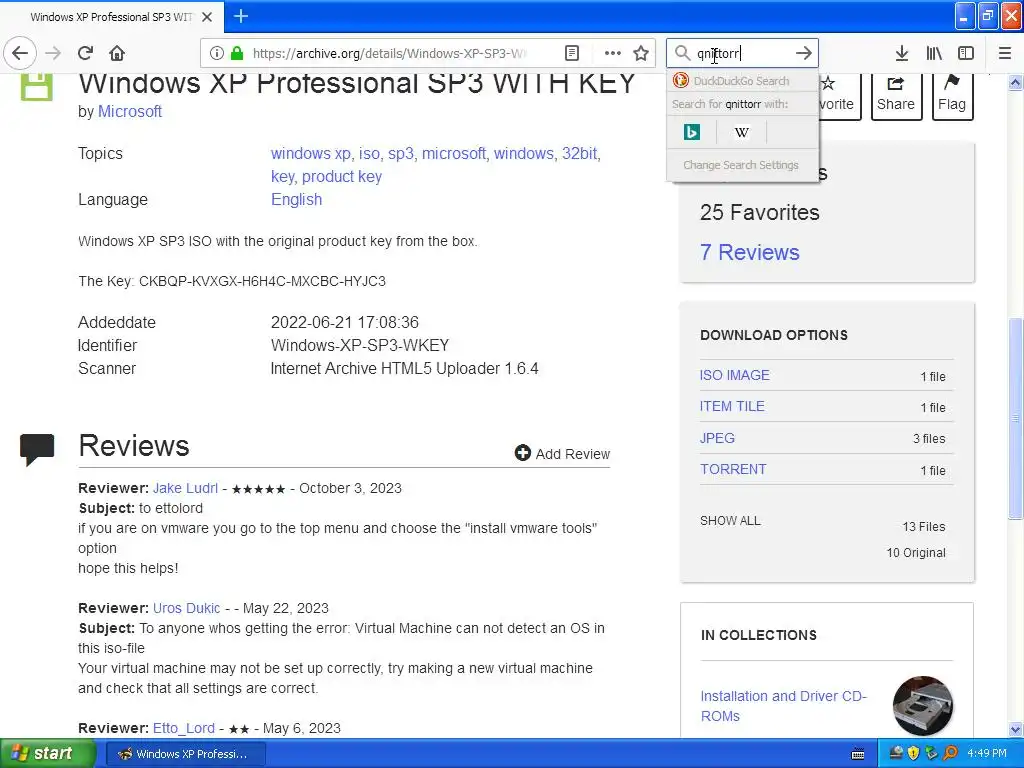Reload the current page

[x=86, y=53]
